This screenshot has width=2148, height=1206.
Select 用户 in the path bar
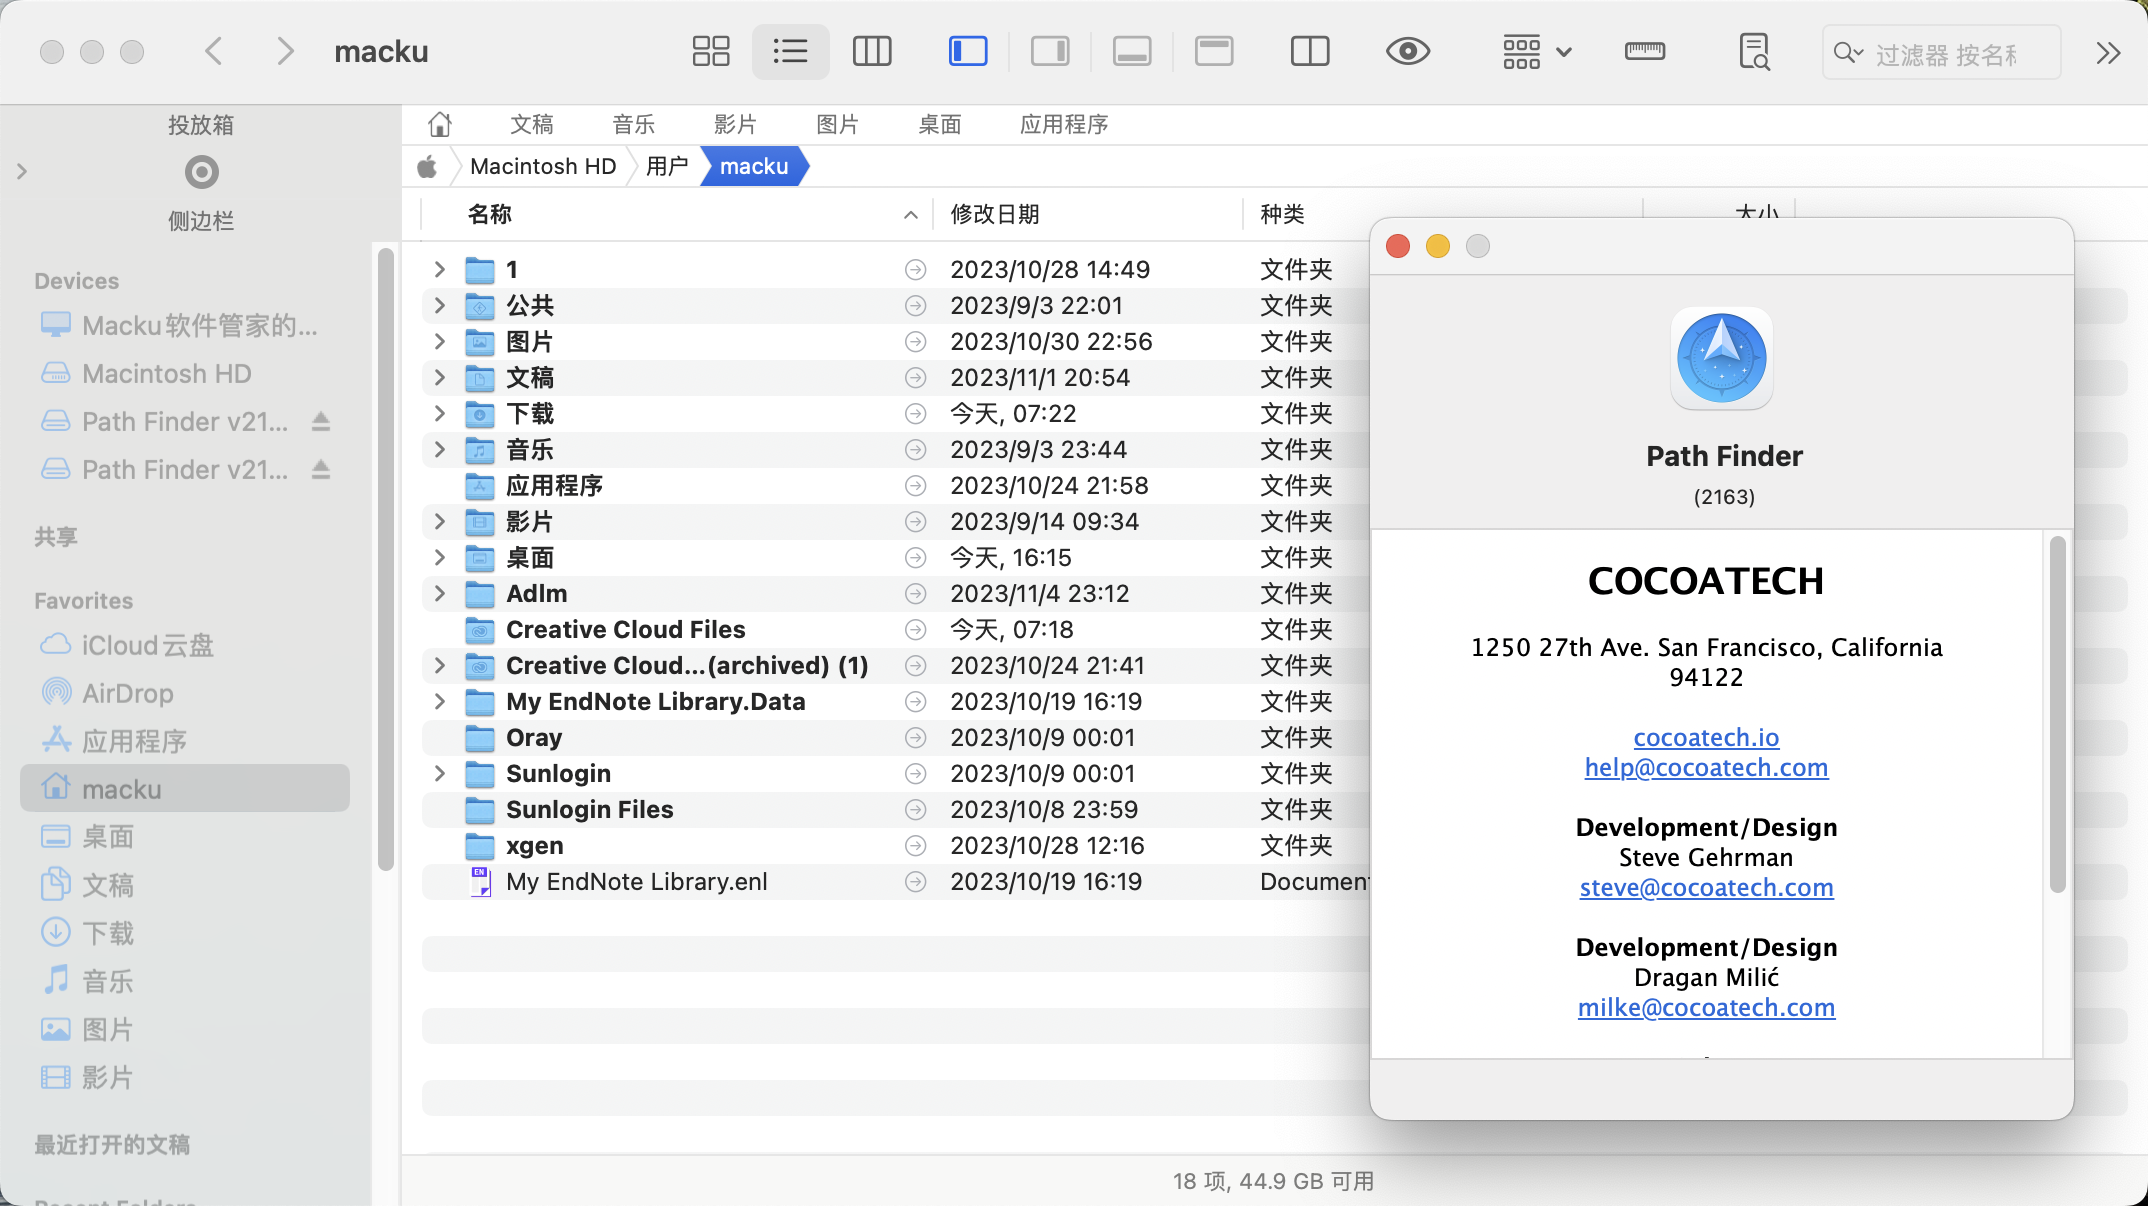pos(667,166)
